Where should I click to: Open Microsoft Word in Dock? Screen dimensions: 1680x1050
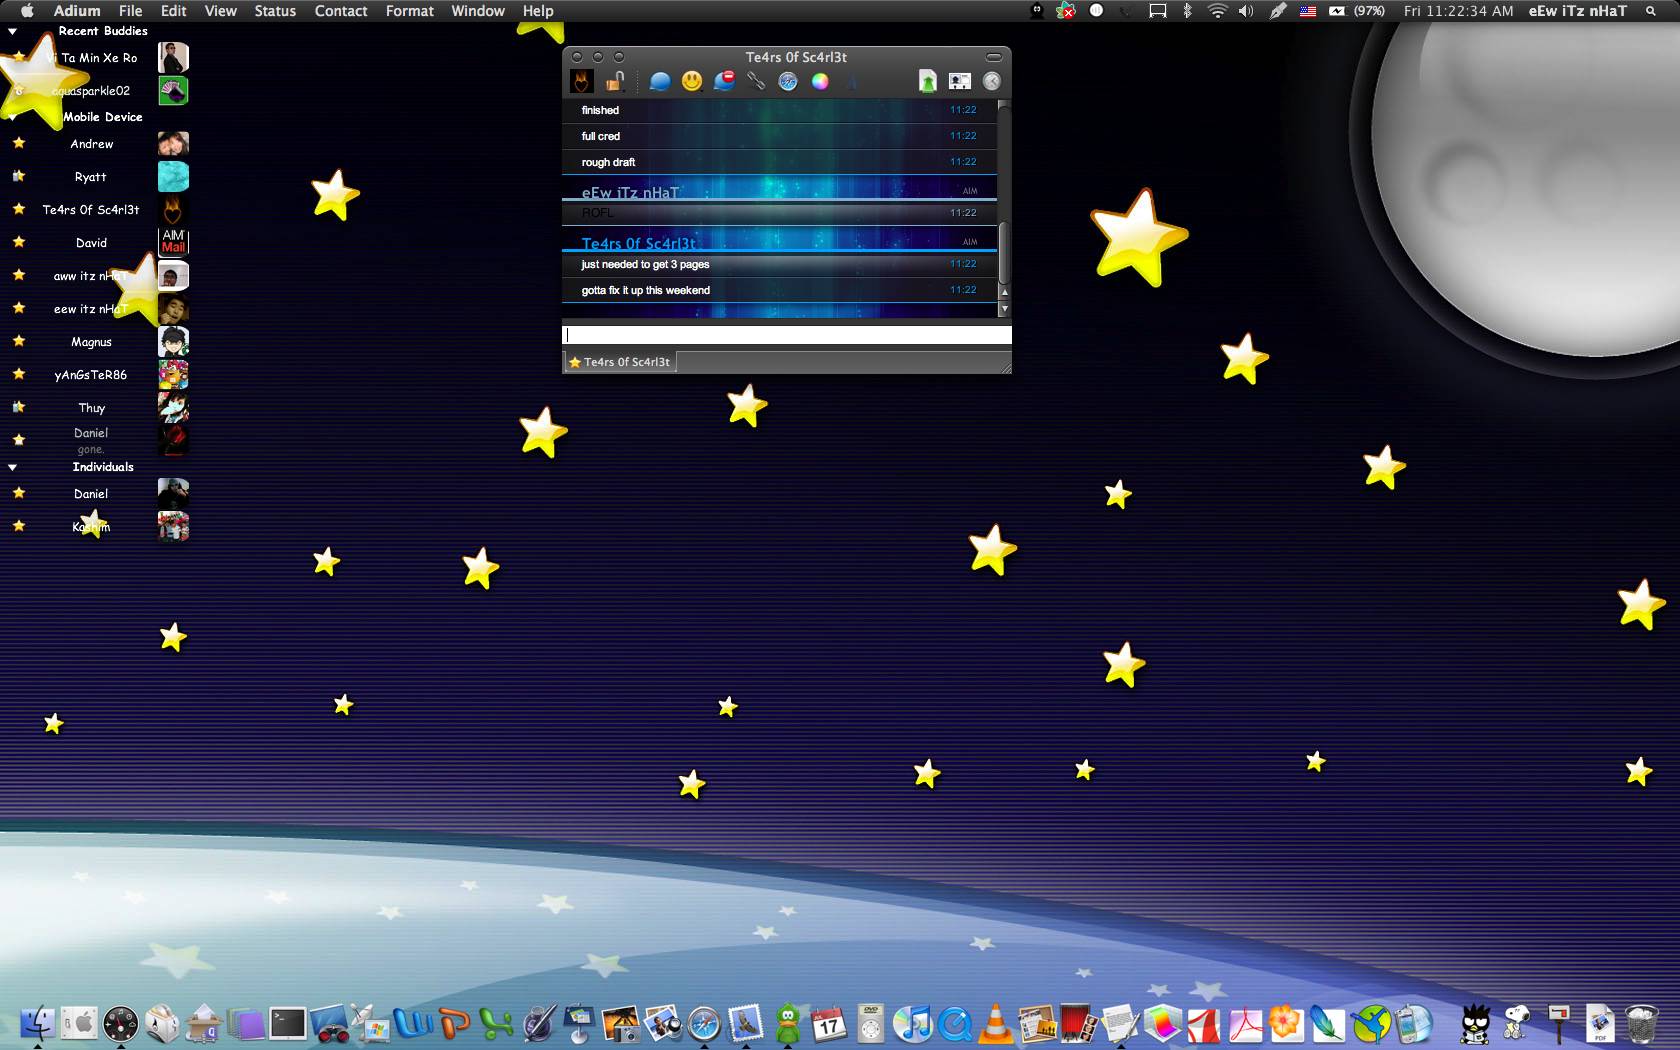pyautogui.click(x=413, y=1023)
